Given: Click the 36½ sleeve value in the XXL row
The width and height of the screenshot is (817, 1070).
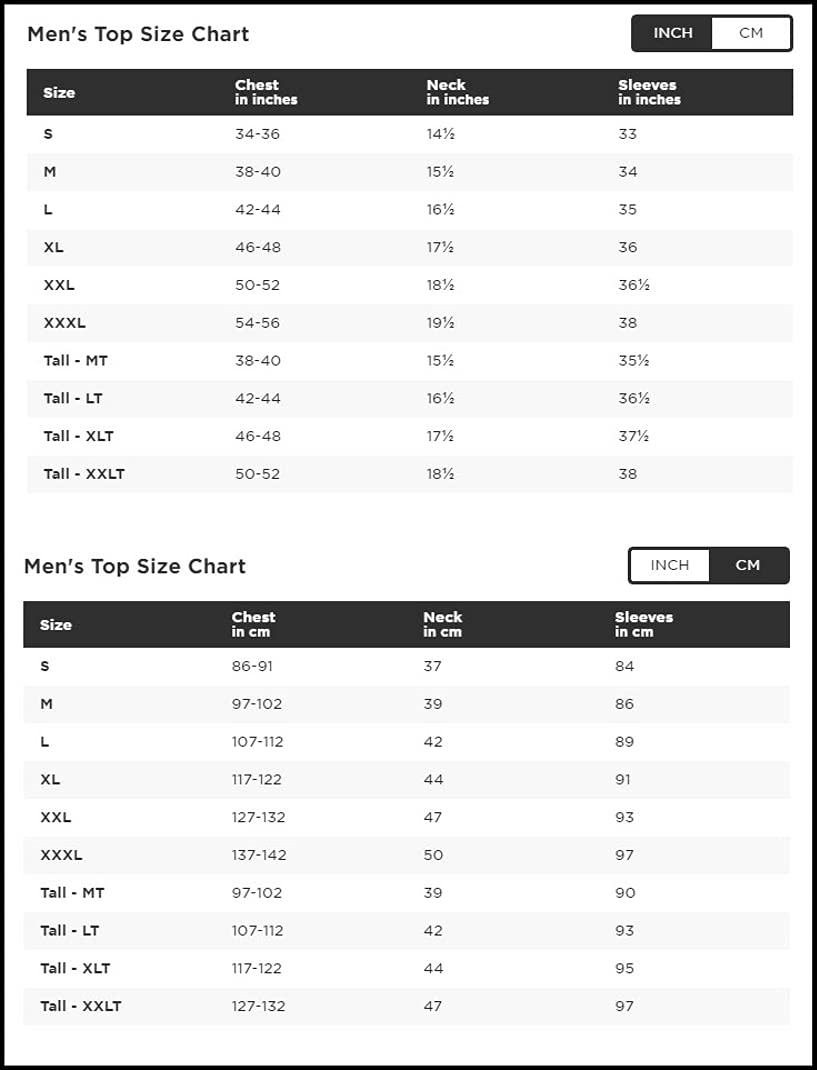Looking at the screenshot, I should click(x=633, y=285).
